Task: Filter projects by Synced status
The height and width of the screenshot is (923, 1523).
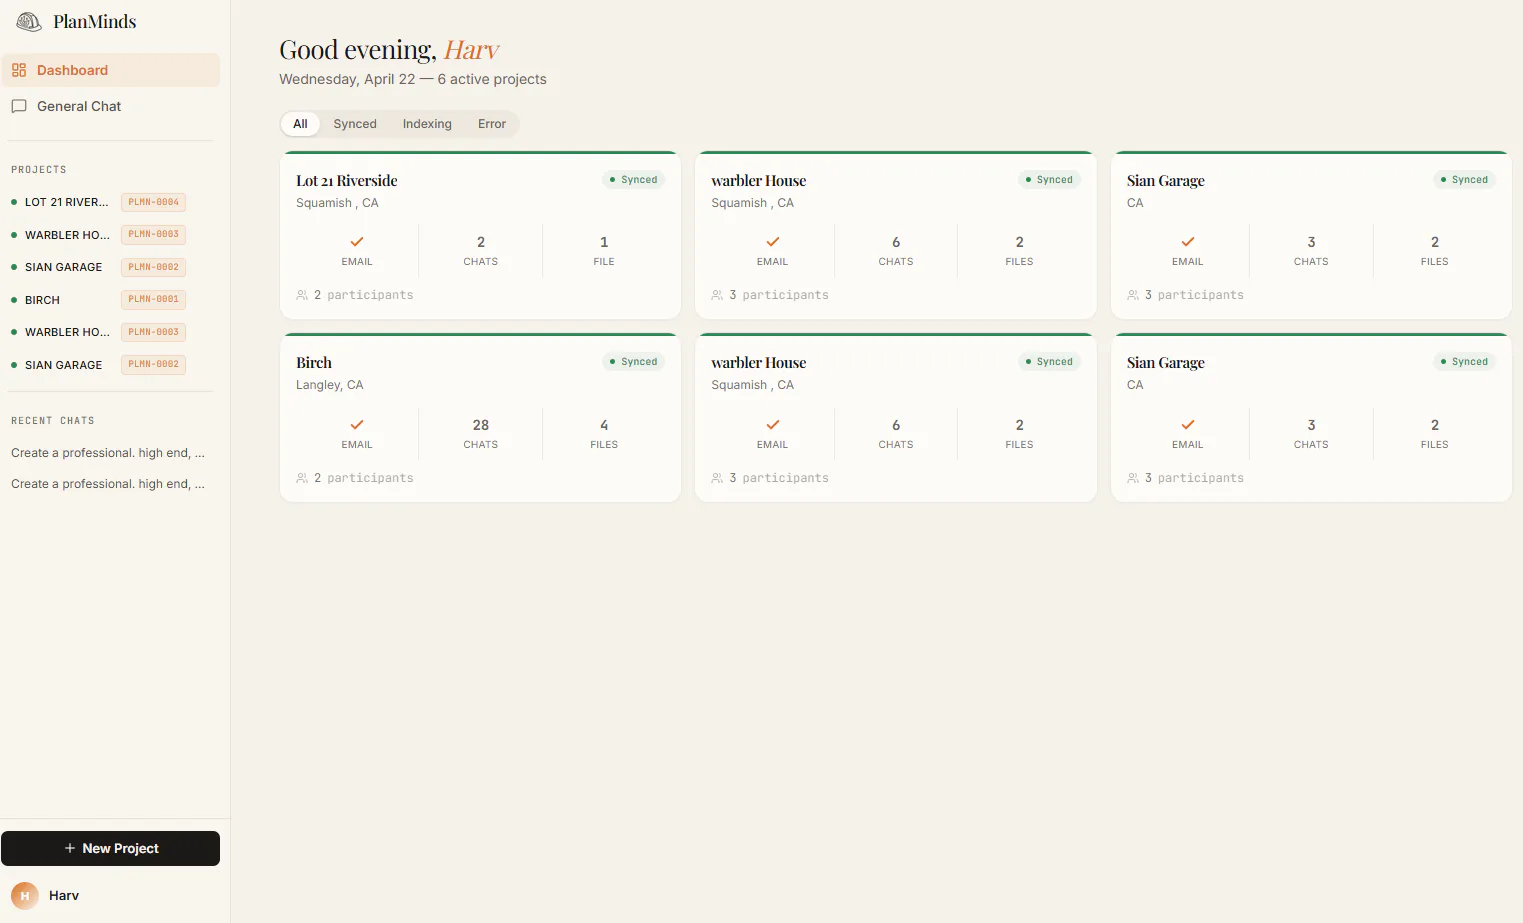Action: pos(355,124)
